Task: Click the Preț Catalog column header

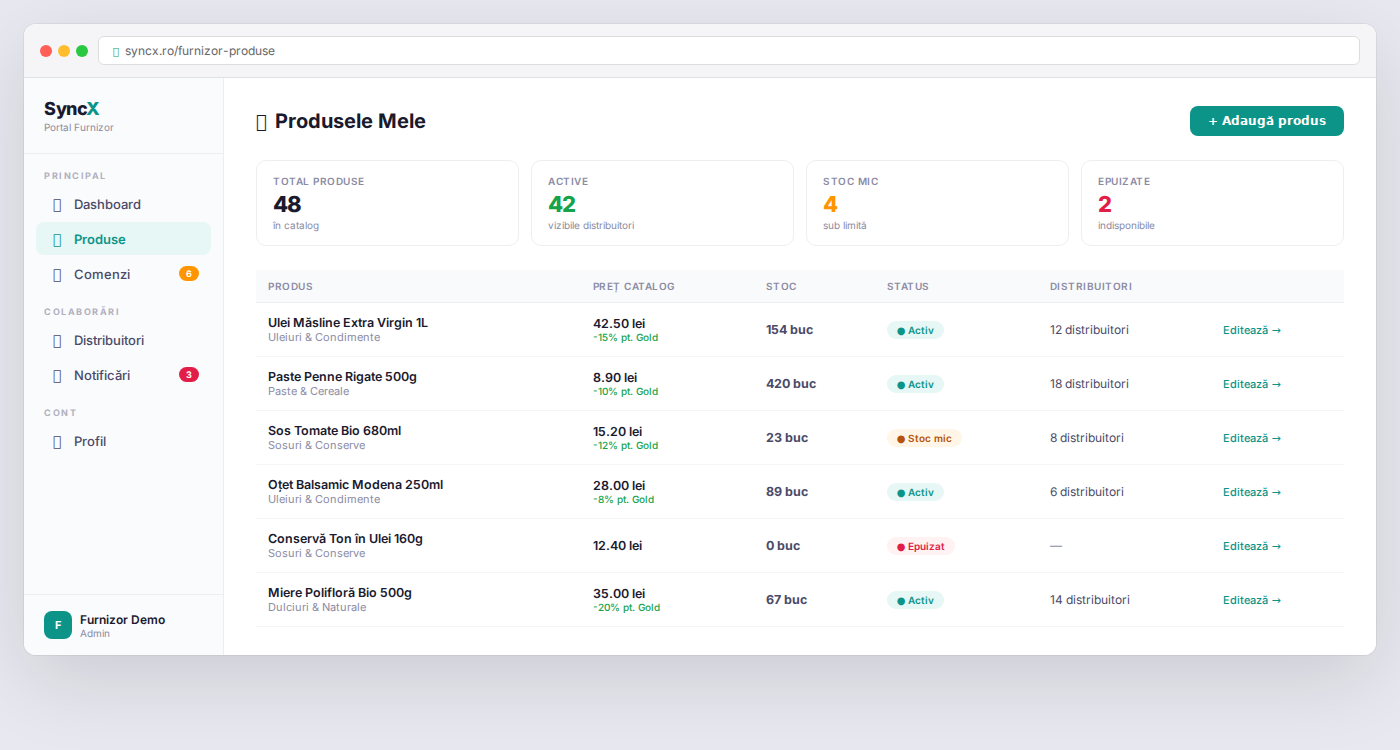Action: point(633,287)
